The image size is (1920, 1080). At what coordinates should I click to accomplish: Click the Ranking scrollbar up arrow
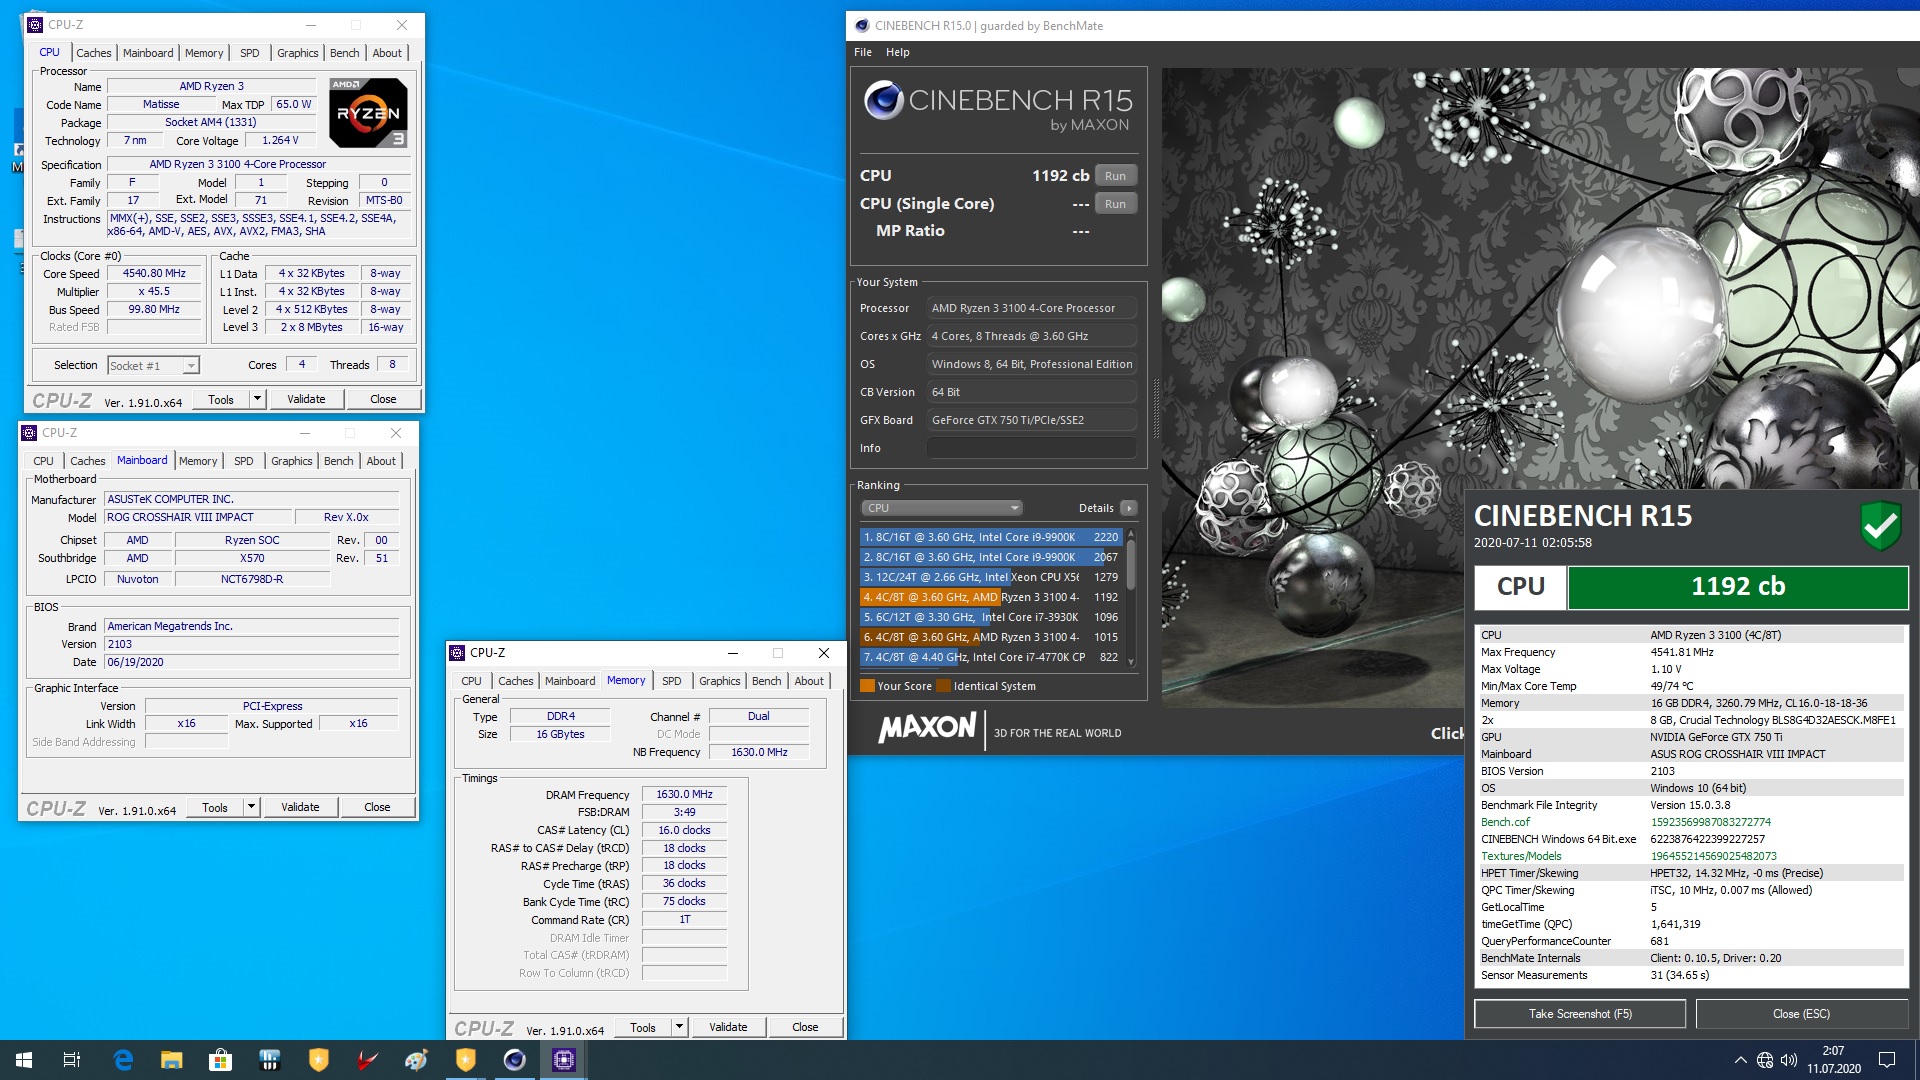[1131, 534]
